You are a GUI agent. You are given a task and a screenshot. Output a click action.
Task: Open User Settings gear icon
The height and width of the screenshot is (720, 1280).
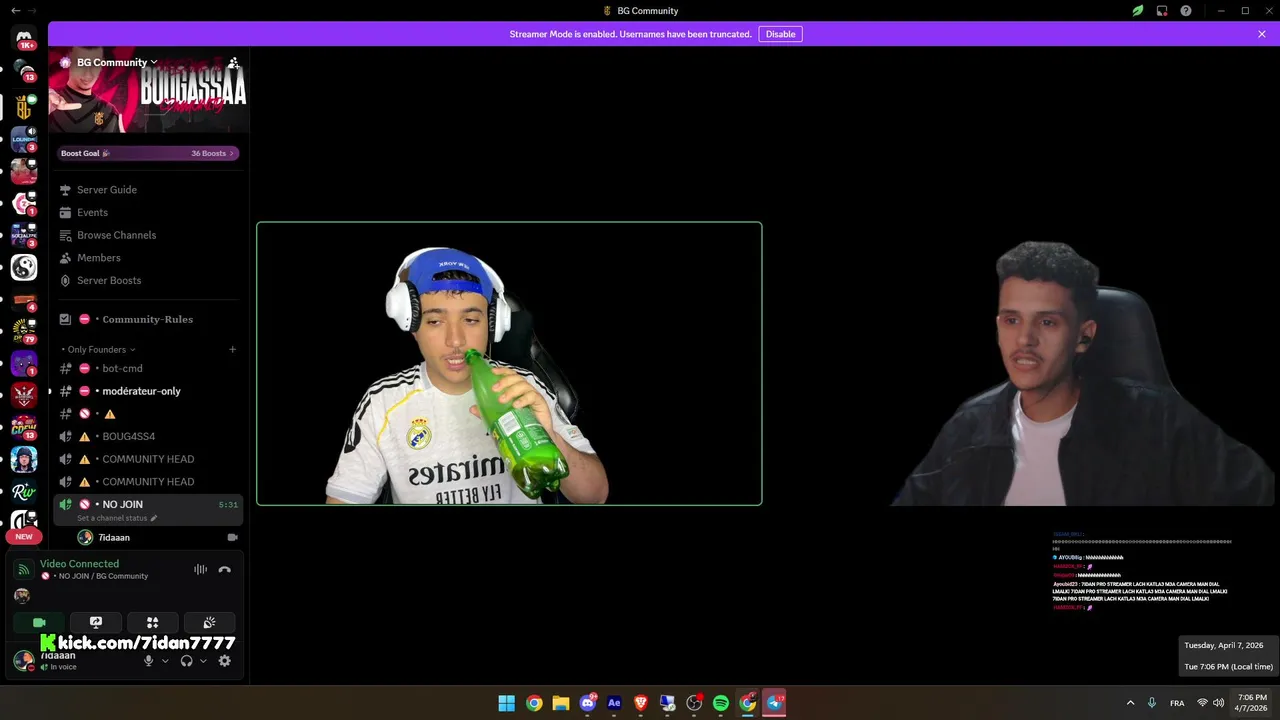224,660
